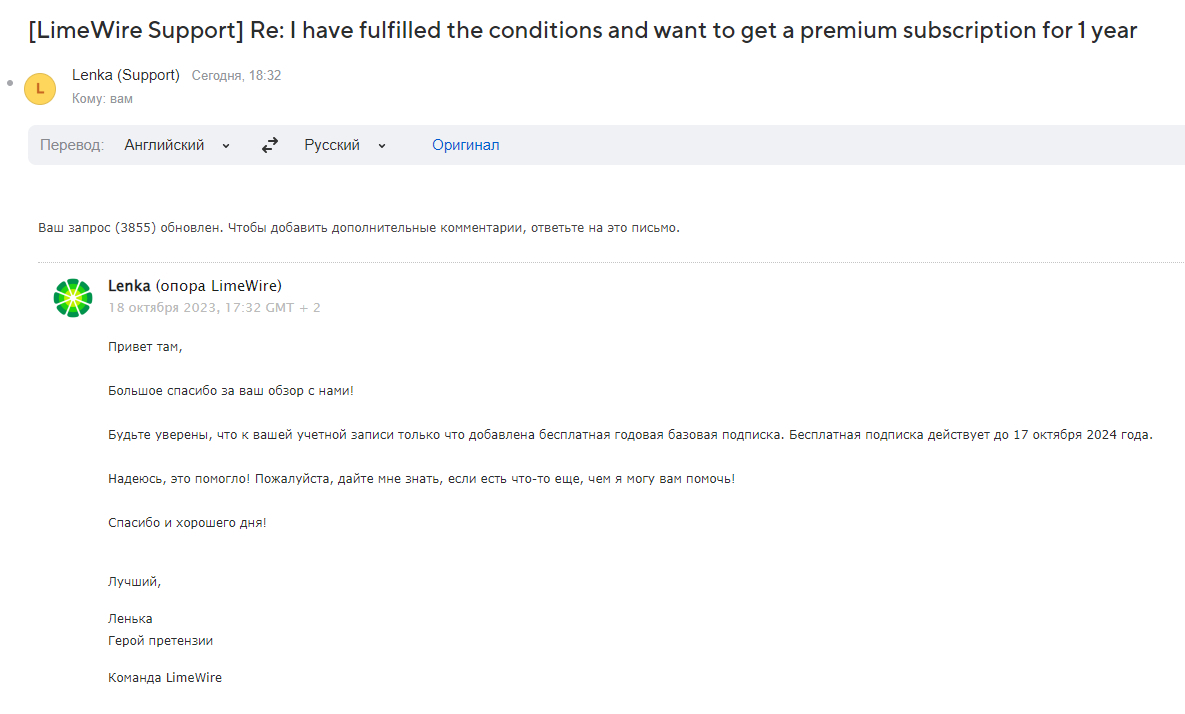Viewport: 1185px width, 714px height.
Task: Click the paragraph about free annual subscription
Action: coord(630,435)
